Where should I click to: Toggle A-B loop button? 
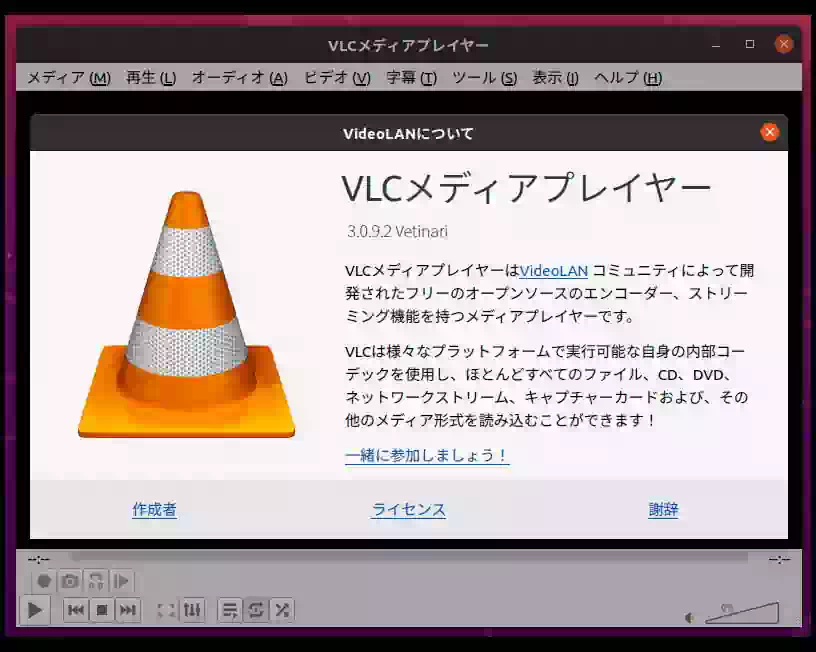coord(96,581)
